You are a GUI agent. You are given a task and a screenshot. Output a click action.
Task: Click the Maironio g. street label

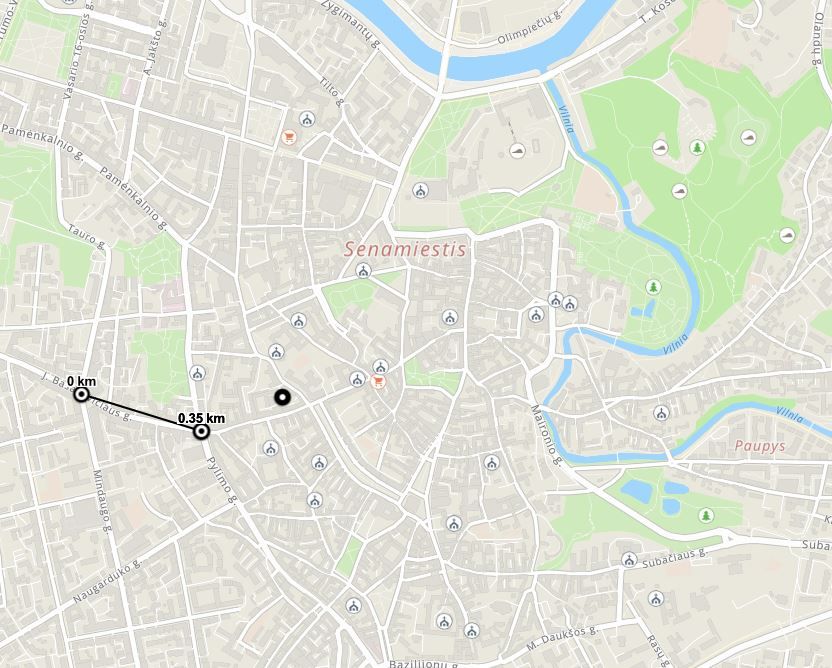[x=547, y=436]
